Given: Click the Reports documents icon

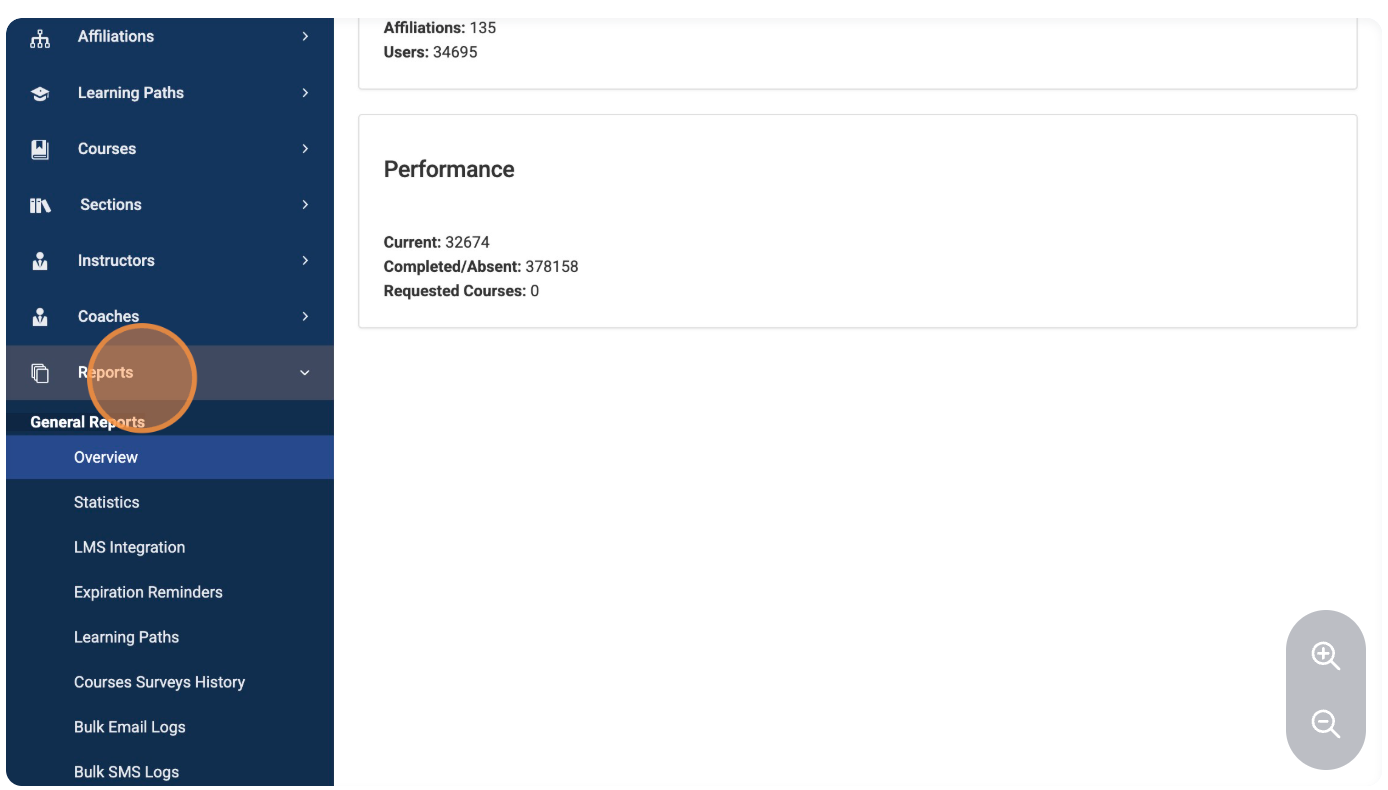Looking at the screenshot, I should pos(40,373).
